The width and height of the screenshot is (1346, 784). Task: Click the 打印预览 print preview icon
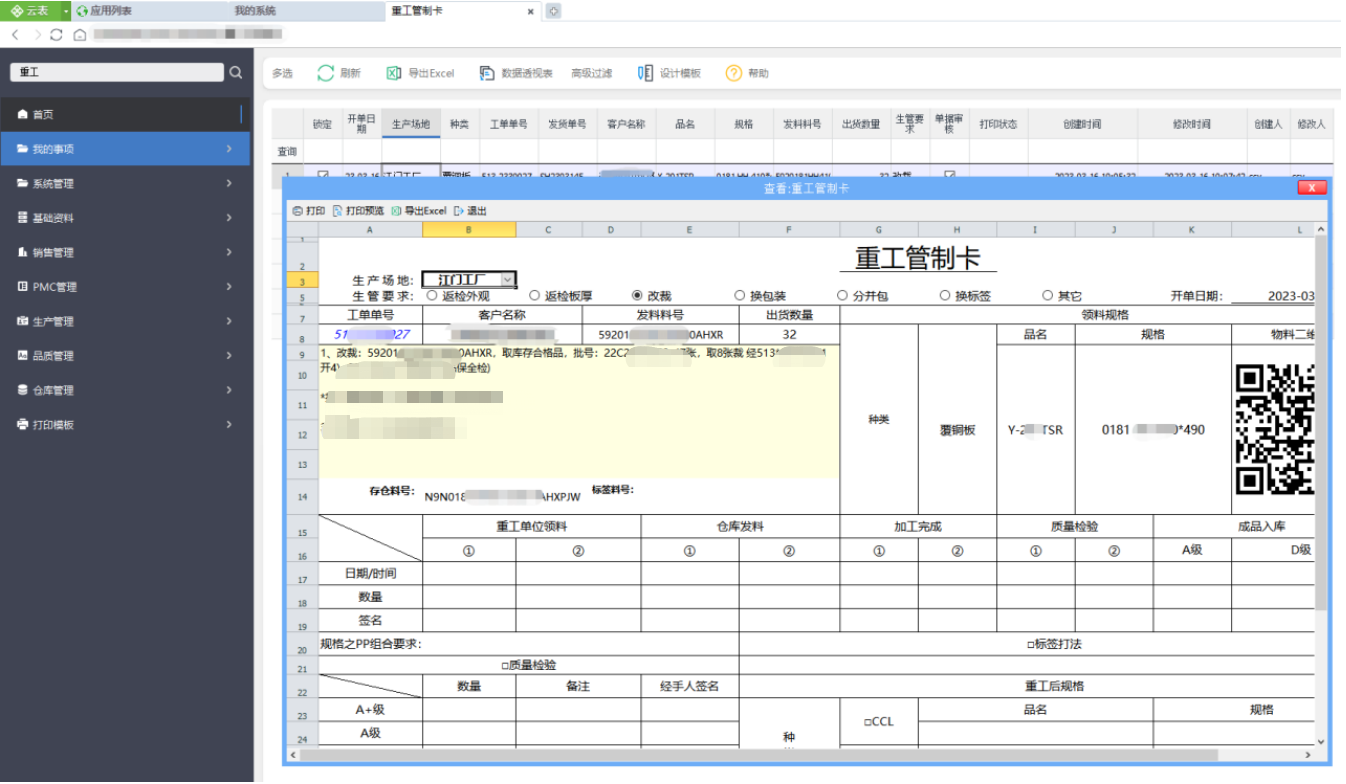(338, 211)
